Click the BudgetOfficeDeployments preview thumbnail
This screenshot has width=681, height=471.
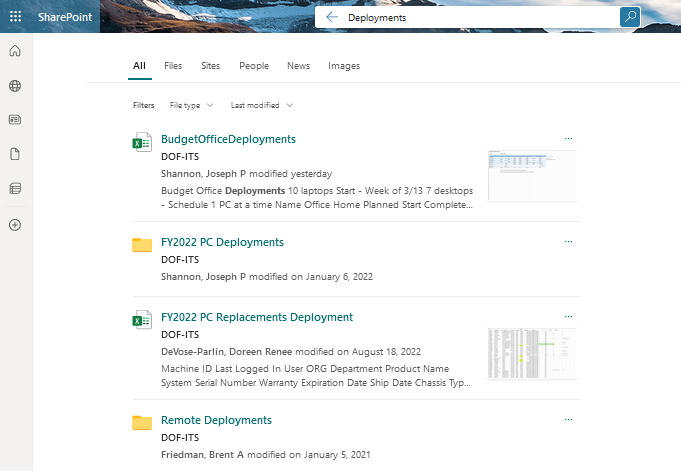532,176
